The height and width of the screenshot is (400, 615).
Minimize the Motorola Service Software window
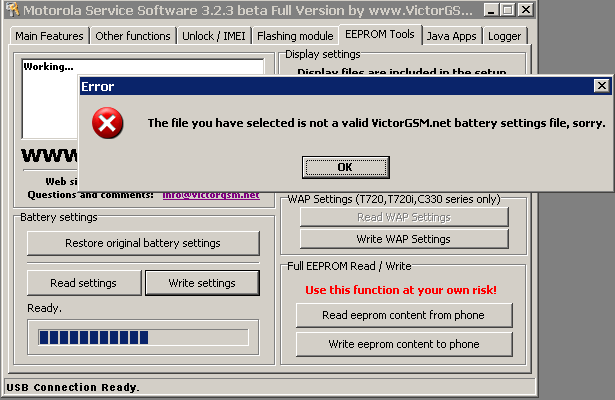pyautogui.click(x=491, y=9)
